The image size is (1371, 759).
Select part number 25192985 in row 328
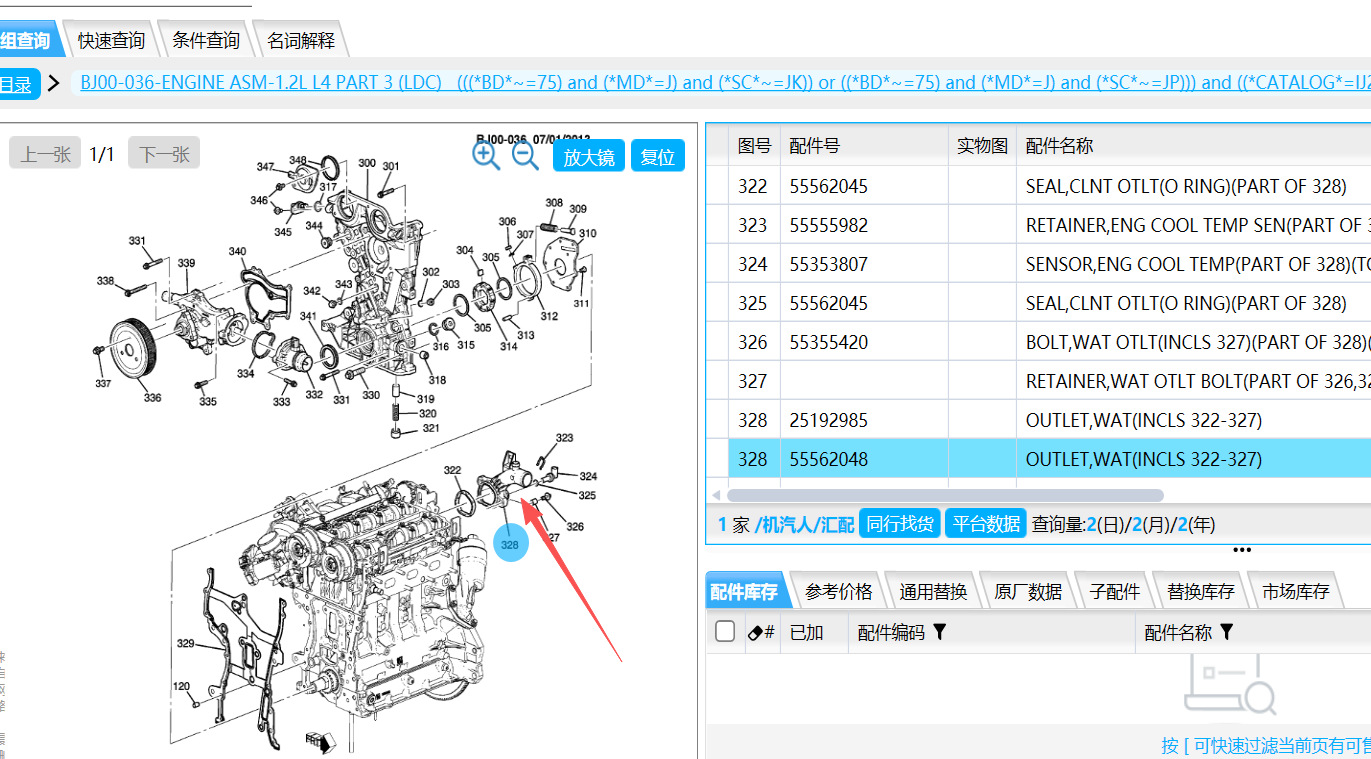[829, 420]
